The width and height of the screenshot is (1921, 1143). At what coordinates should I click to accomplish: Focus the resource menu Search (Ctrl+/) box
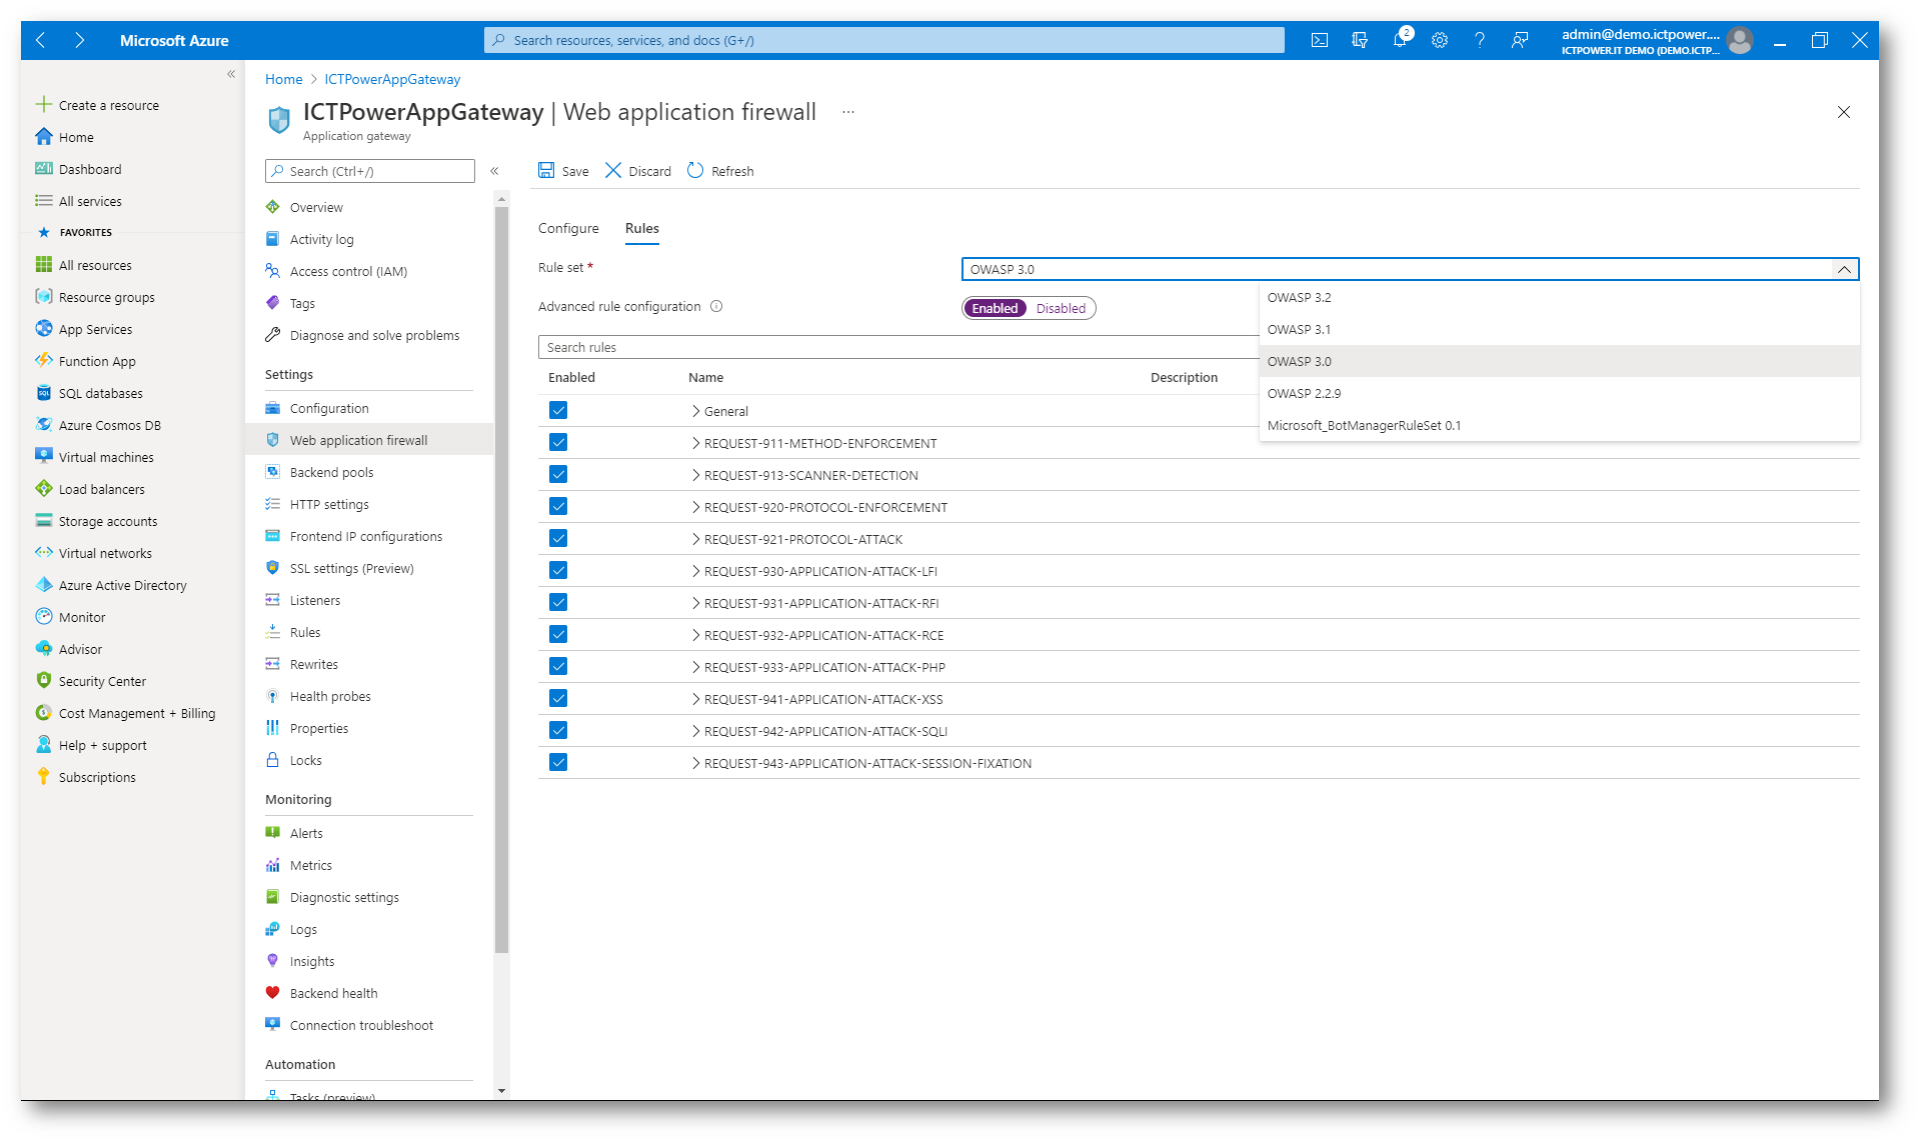coord(370,171)
